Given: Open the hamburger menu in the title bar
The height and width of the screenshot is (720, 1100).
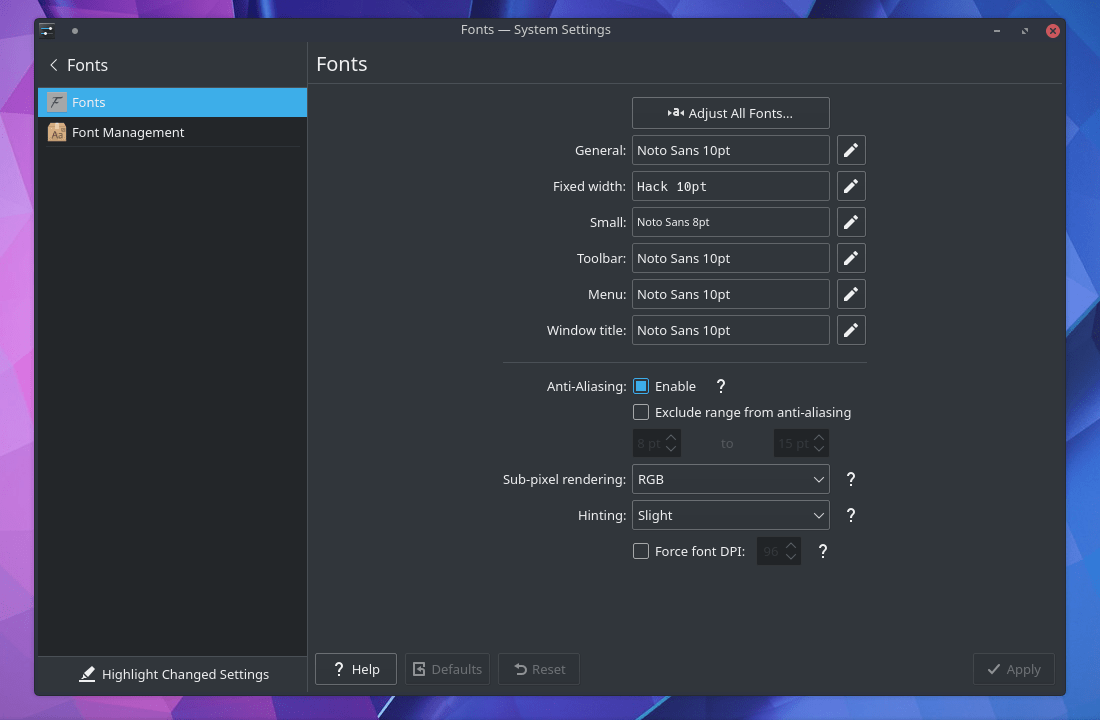Looking at the screenshot, I should [x=46, y=30].
